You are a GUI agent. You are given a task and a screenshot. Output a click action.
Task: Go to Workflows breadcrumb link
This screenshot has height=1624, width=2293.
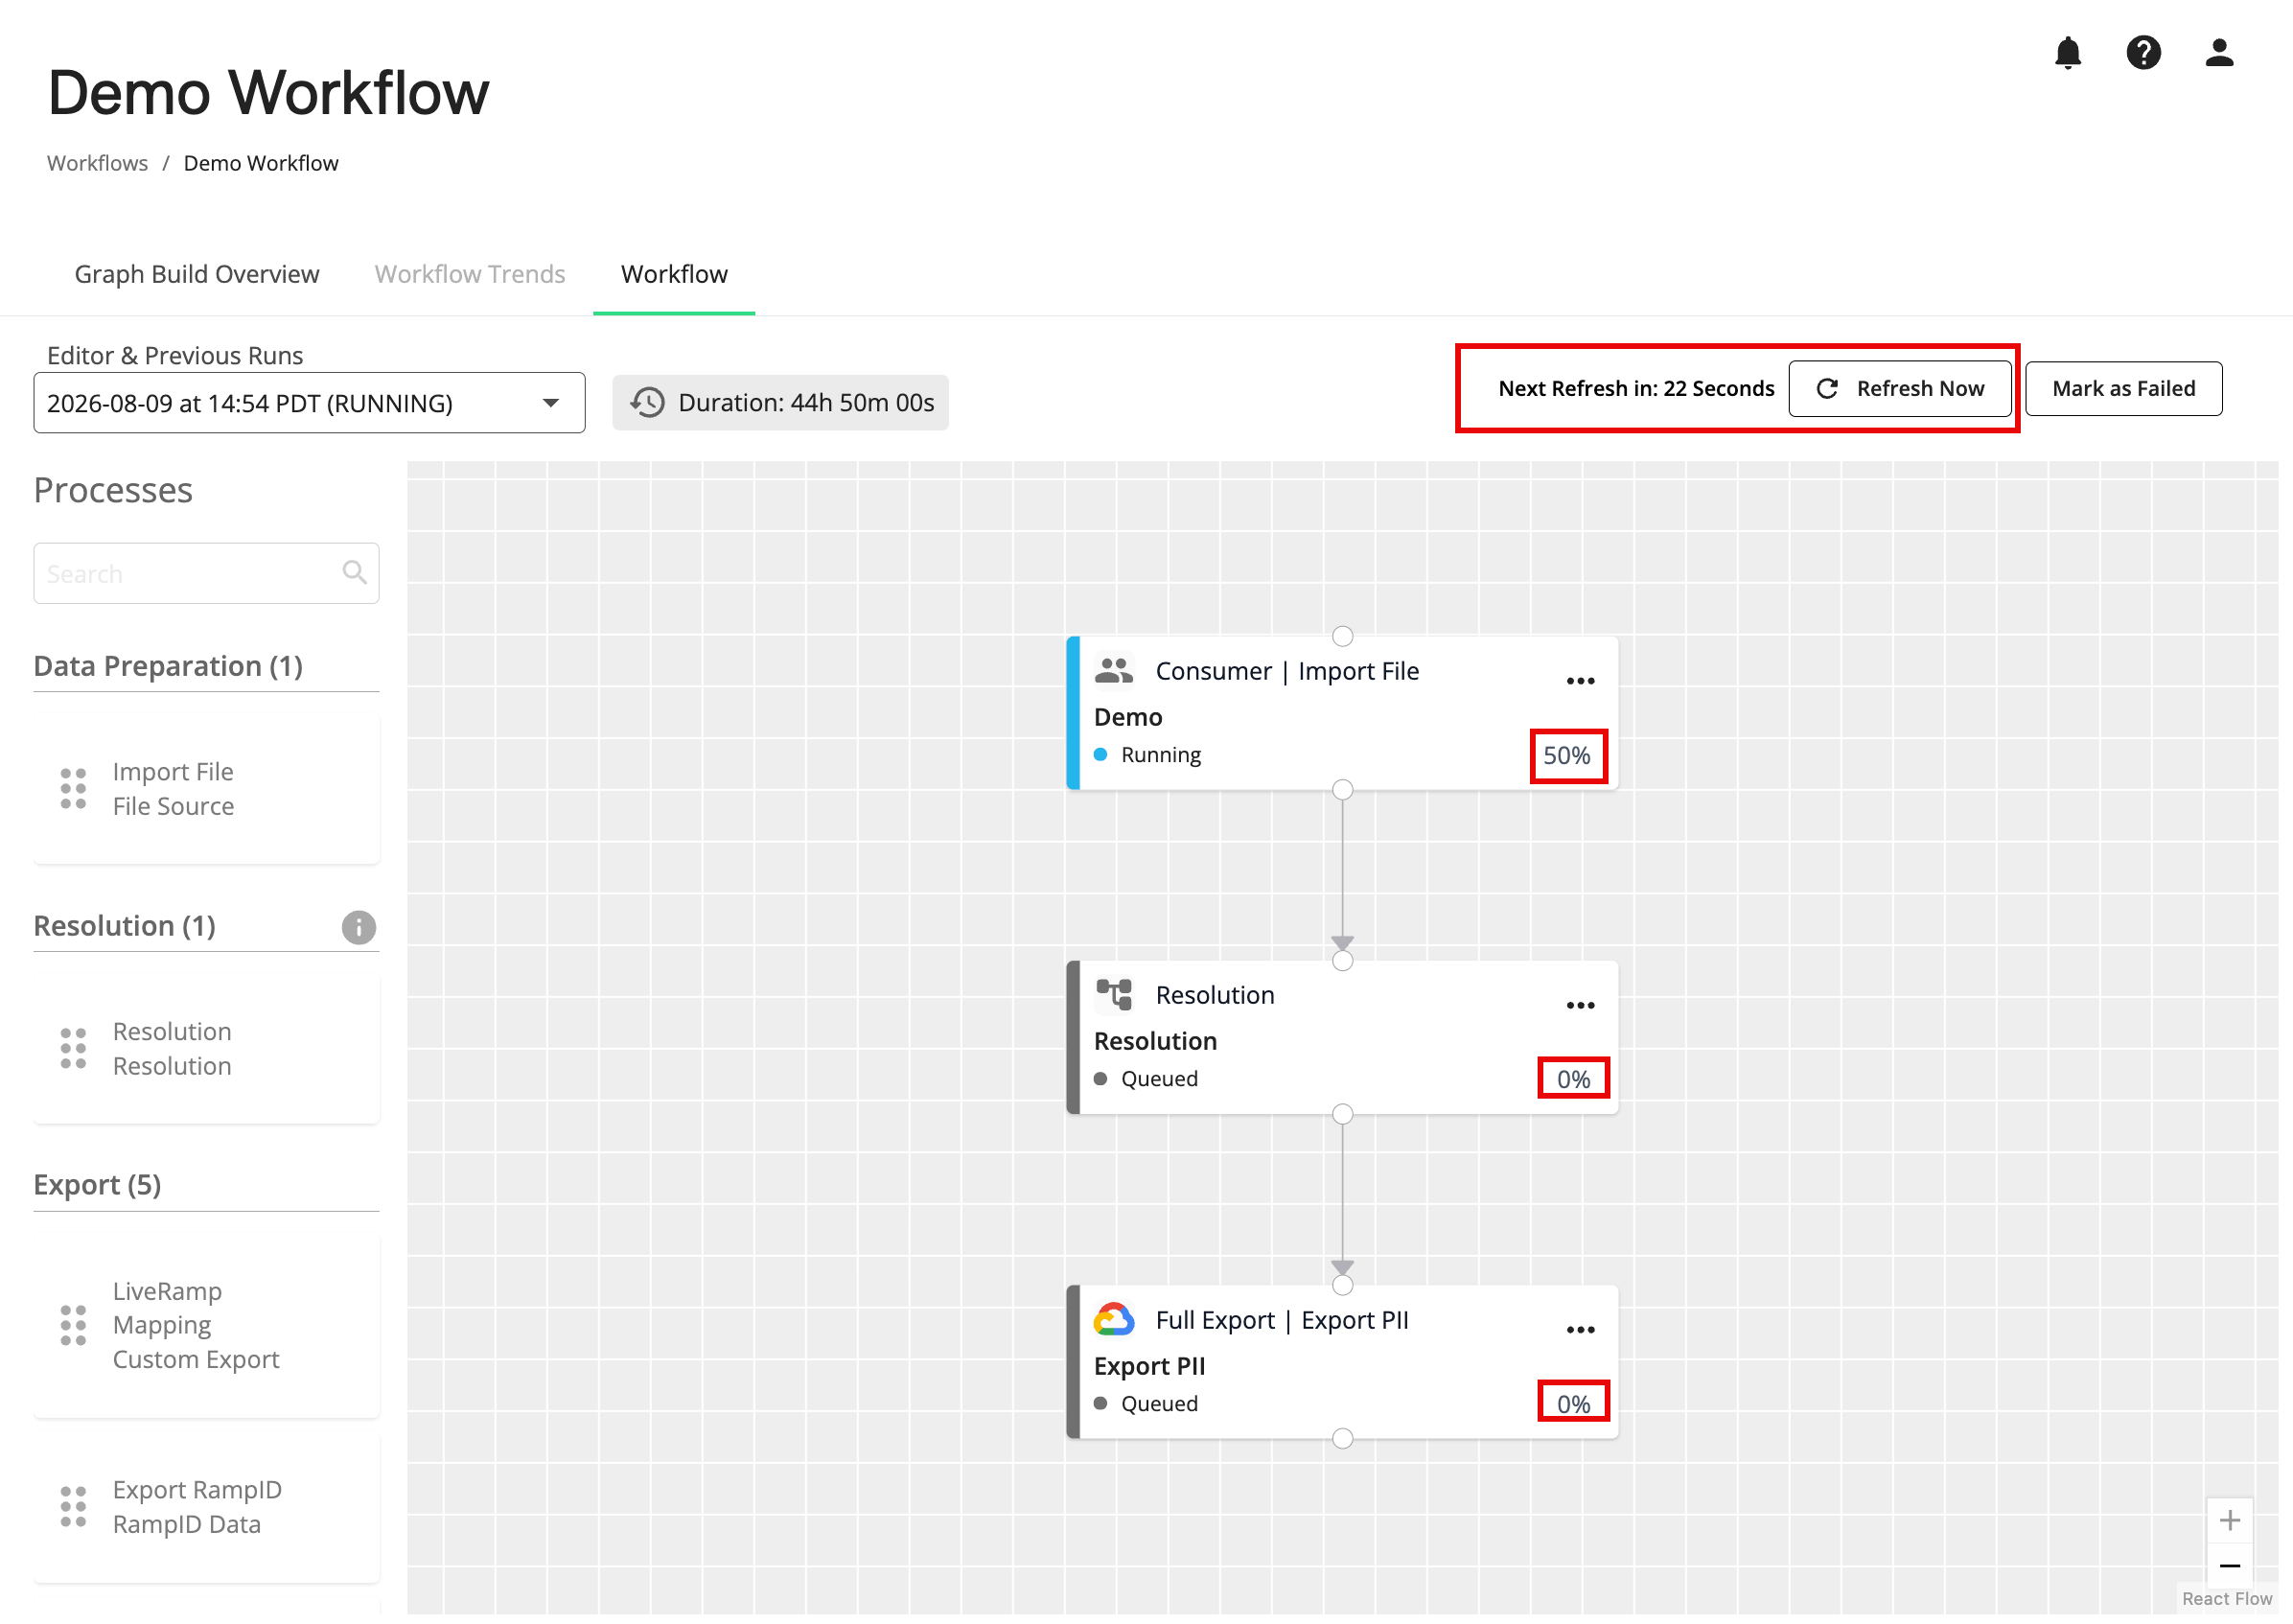[x=97, y=163]
